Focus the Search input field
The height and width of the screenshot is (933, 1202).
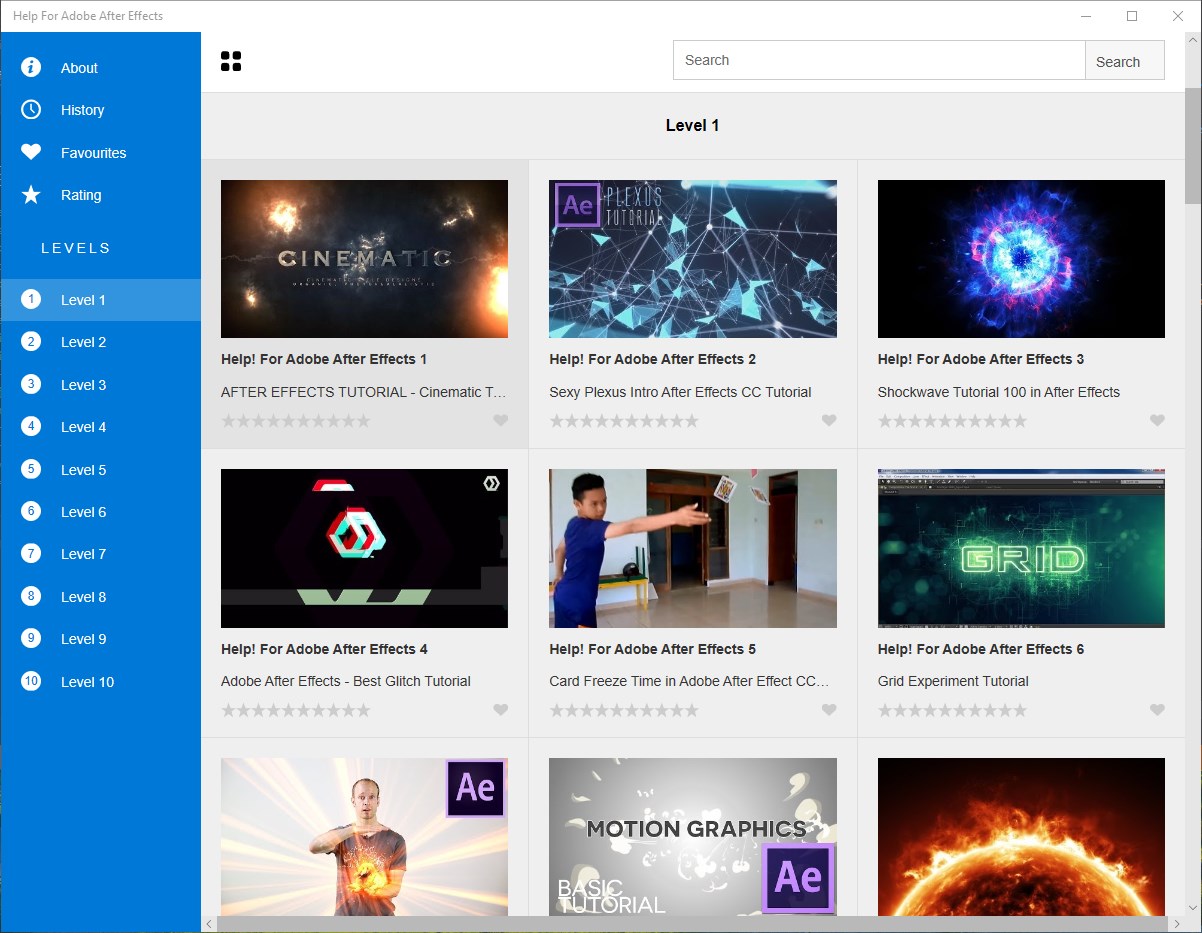[879, 60]
